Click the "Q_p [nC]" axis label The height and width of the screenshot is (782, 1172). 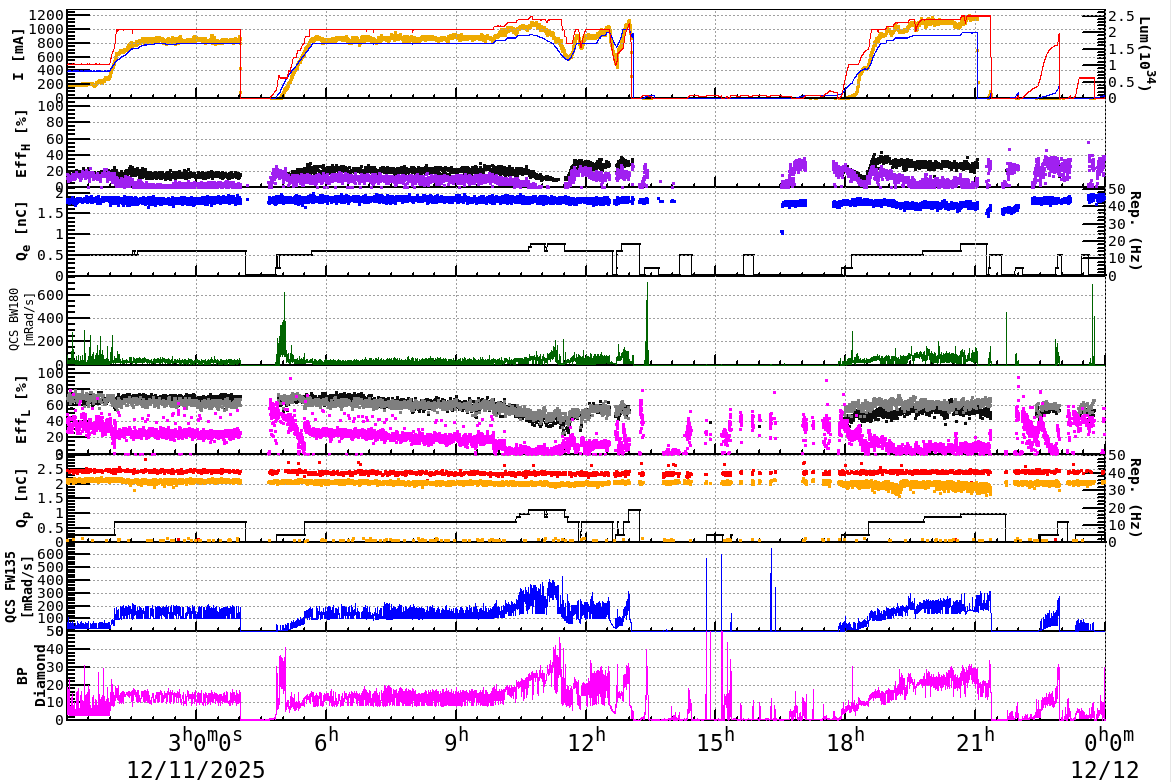22,499
